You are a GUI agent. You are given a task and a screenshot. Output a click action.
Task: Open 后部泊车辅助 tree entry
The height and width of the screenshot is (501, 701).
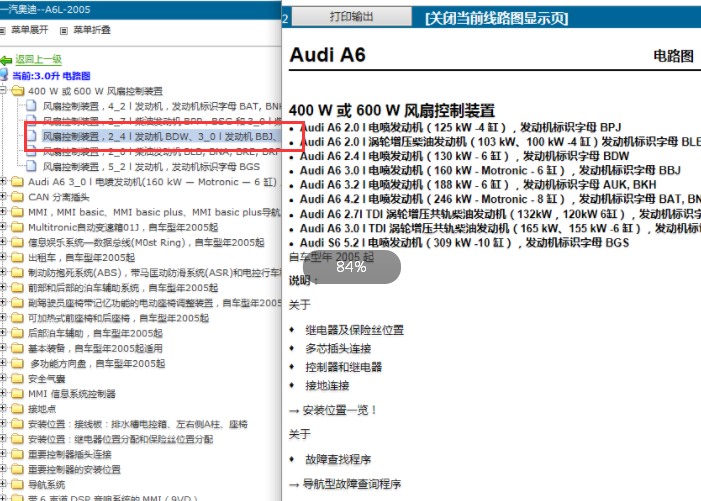(x=95, y=333)
